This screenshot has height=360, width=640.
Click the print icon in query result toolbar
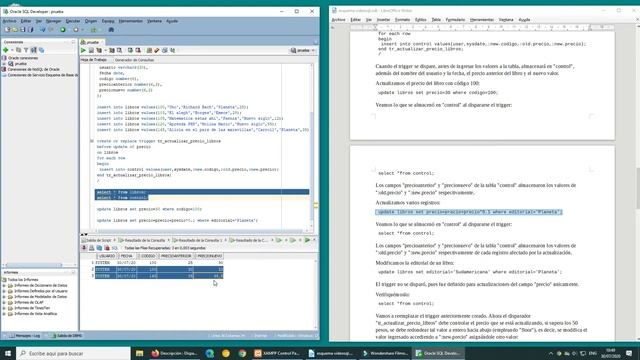point(91,248)
